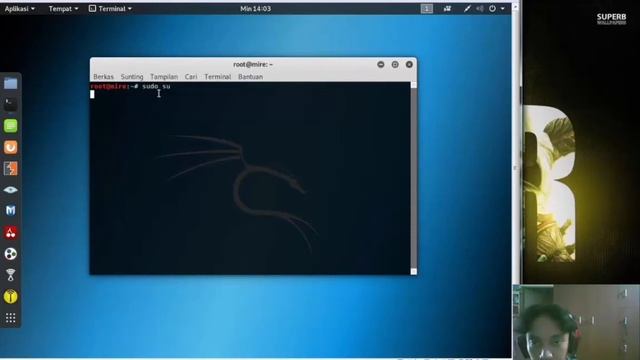Click the power icon in the top bar
Screen dimensions: 640x360
point(493,9)
